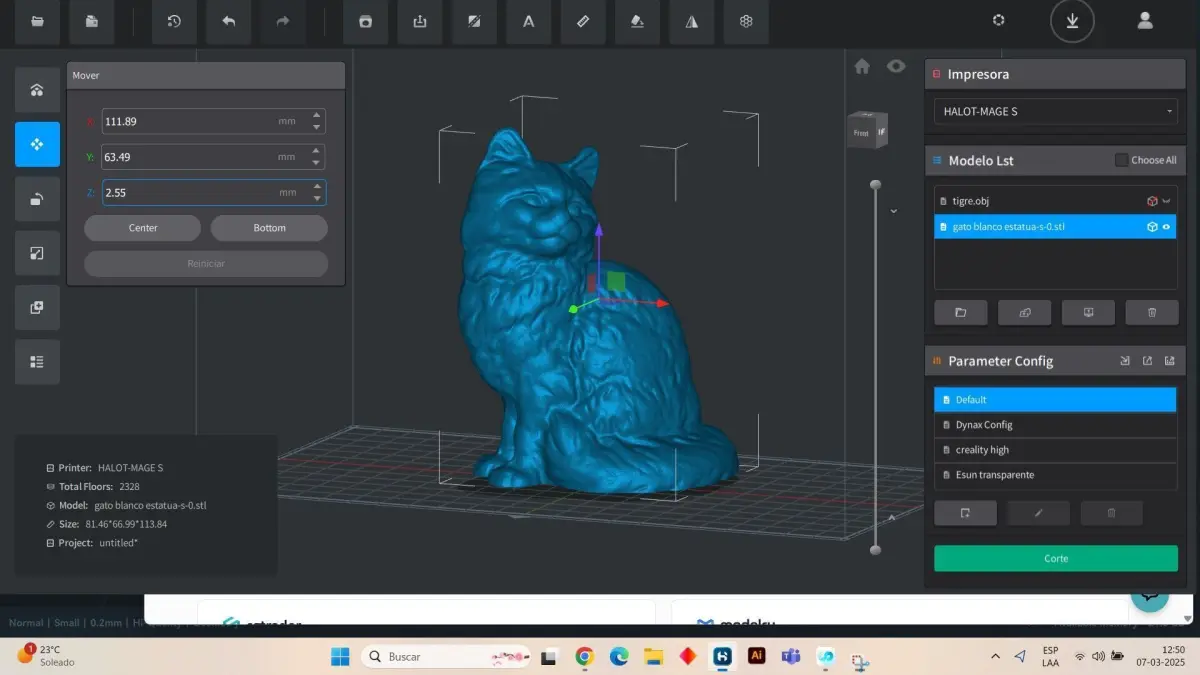The height and width of the screenshot is (675, 1200).
Task: Reset view with the home icon
Action: click(862, 66)
